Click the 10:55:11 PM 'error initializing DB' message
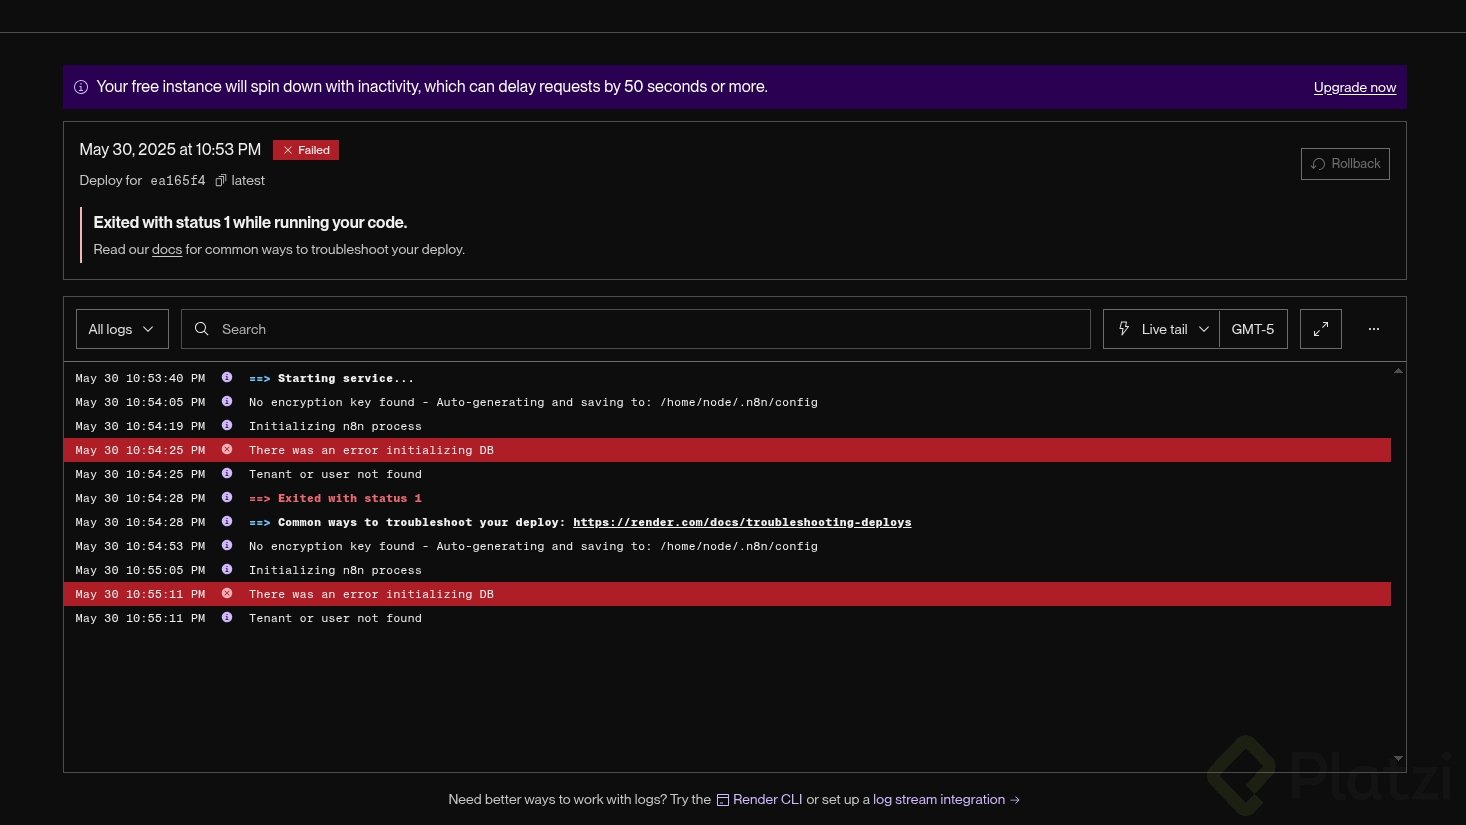The height and width of the screenshot is (825, 1466). [371, 594]
